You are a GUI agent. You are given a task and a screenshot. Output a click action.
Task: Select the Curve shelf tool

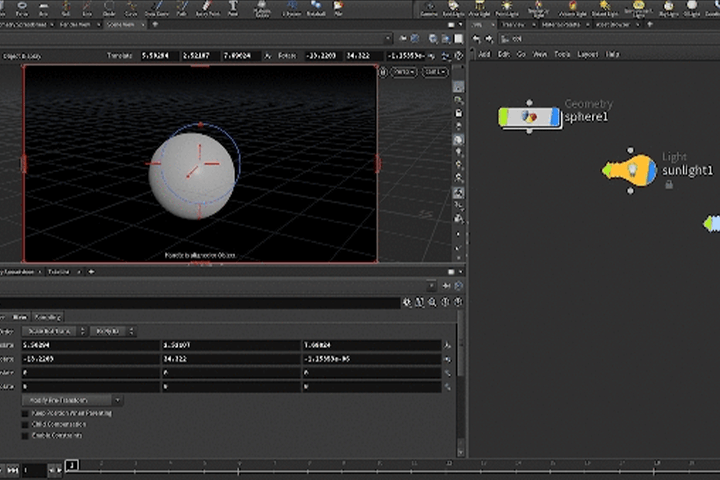tap(131, 8)
